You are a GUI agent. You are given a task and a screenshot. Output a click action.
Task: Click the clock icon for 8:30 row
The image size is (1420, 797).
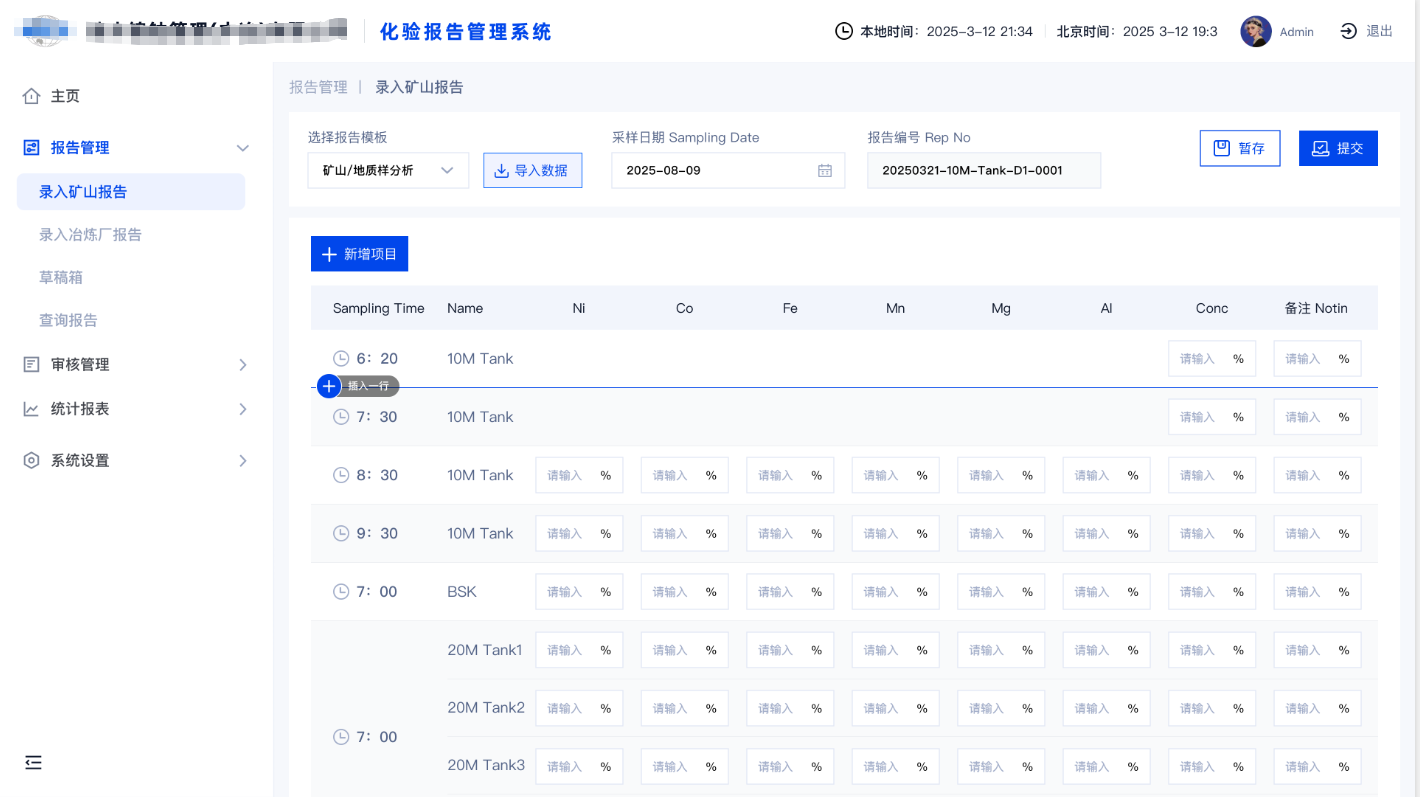point(341,476)
